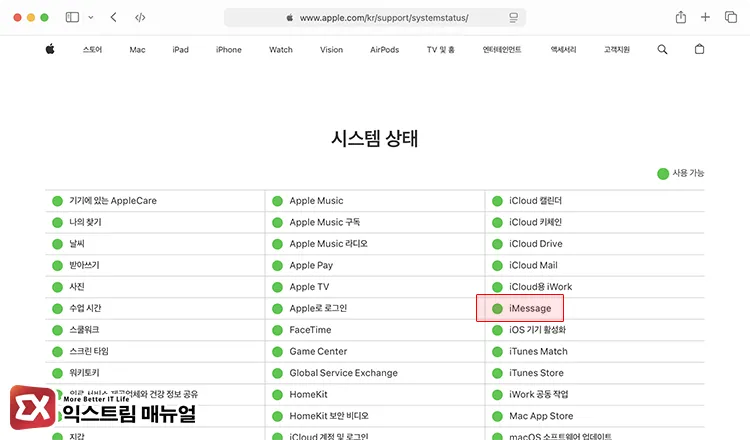Open the 고객지원 navigation item
Image resolution: width=750 pixels, height=440 pixels.
[x=617, y=49]
